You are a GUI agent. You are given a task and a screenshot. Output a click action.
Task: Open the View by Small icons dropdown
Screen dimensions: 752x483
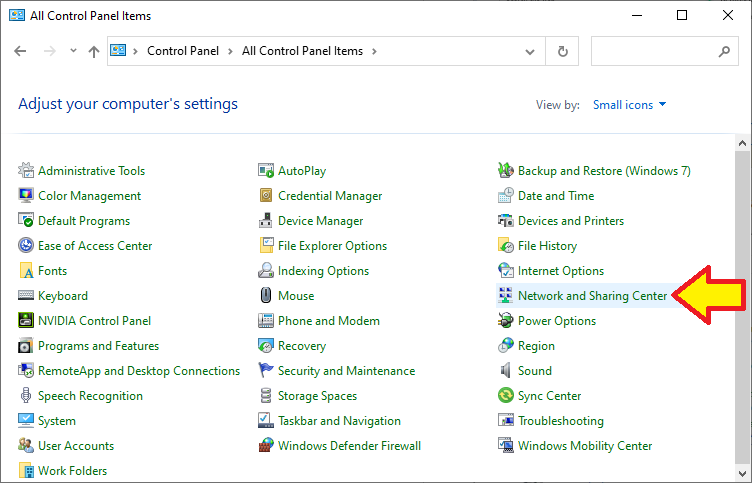629,105
